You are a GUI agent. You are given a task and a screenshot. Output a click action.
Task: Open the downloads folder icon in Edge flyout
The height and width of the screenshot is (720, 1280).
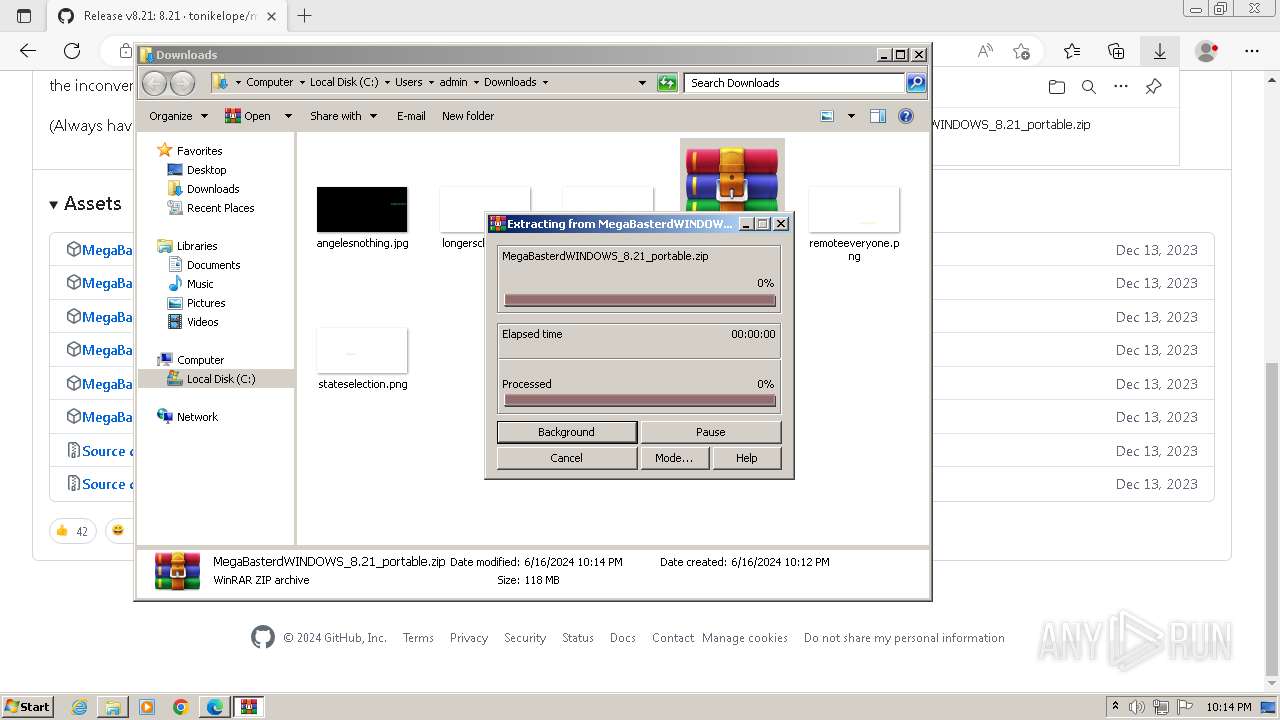tap(1057, 87)
